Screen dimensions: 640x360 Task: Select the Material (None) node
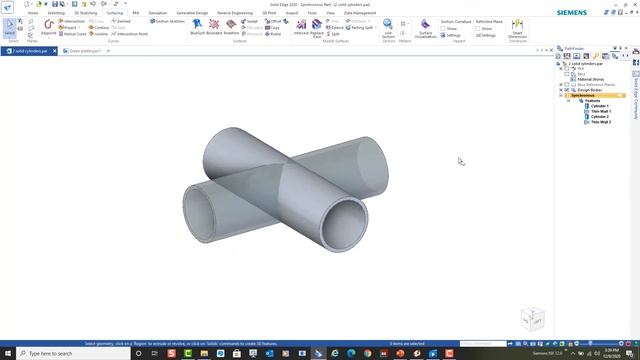[x=590, y=79]
